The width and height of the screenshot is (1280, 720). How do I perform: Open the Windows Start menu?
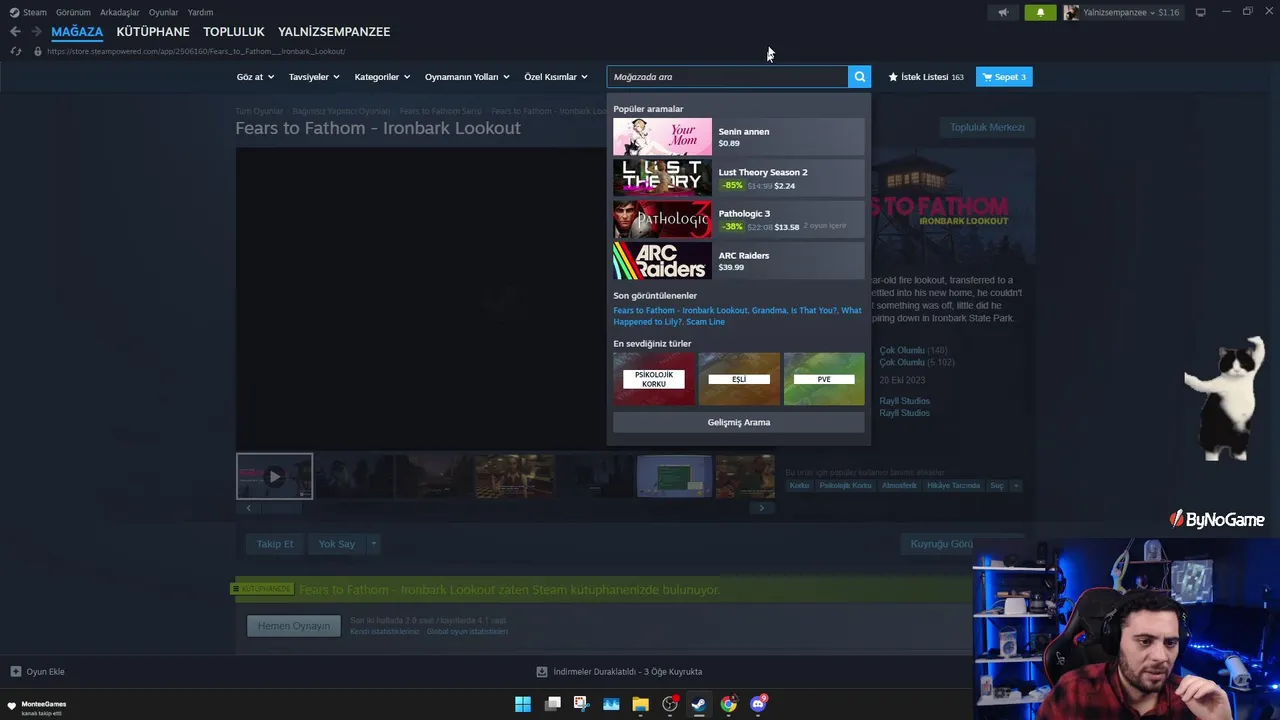522,704
